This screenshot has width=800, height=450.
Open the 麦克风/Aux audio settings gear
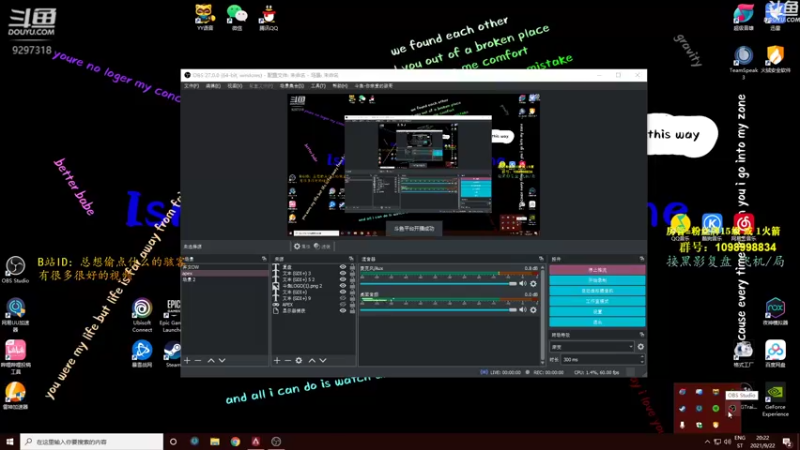click(533, 284)
